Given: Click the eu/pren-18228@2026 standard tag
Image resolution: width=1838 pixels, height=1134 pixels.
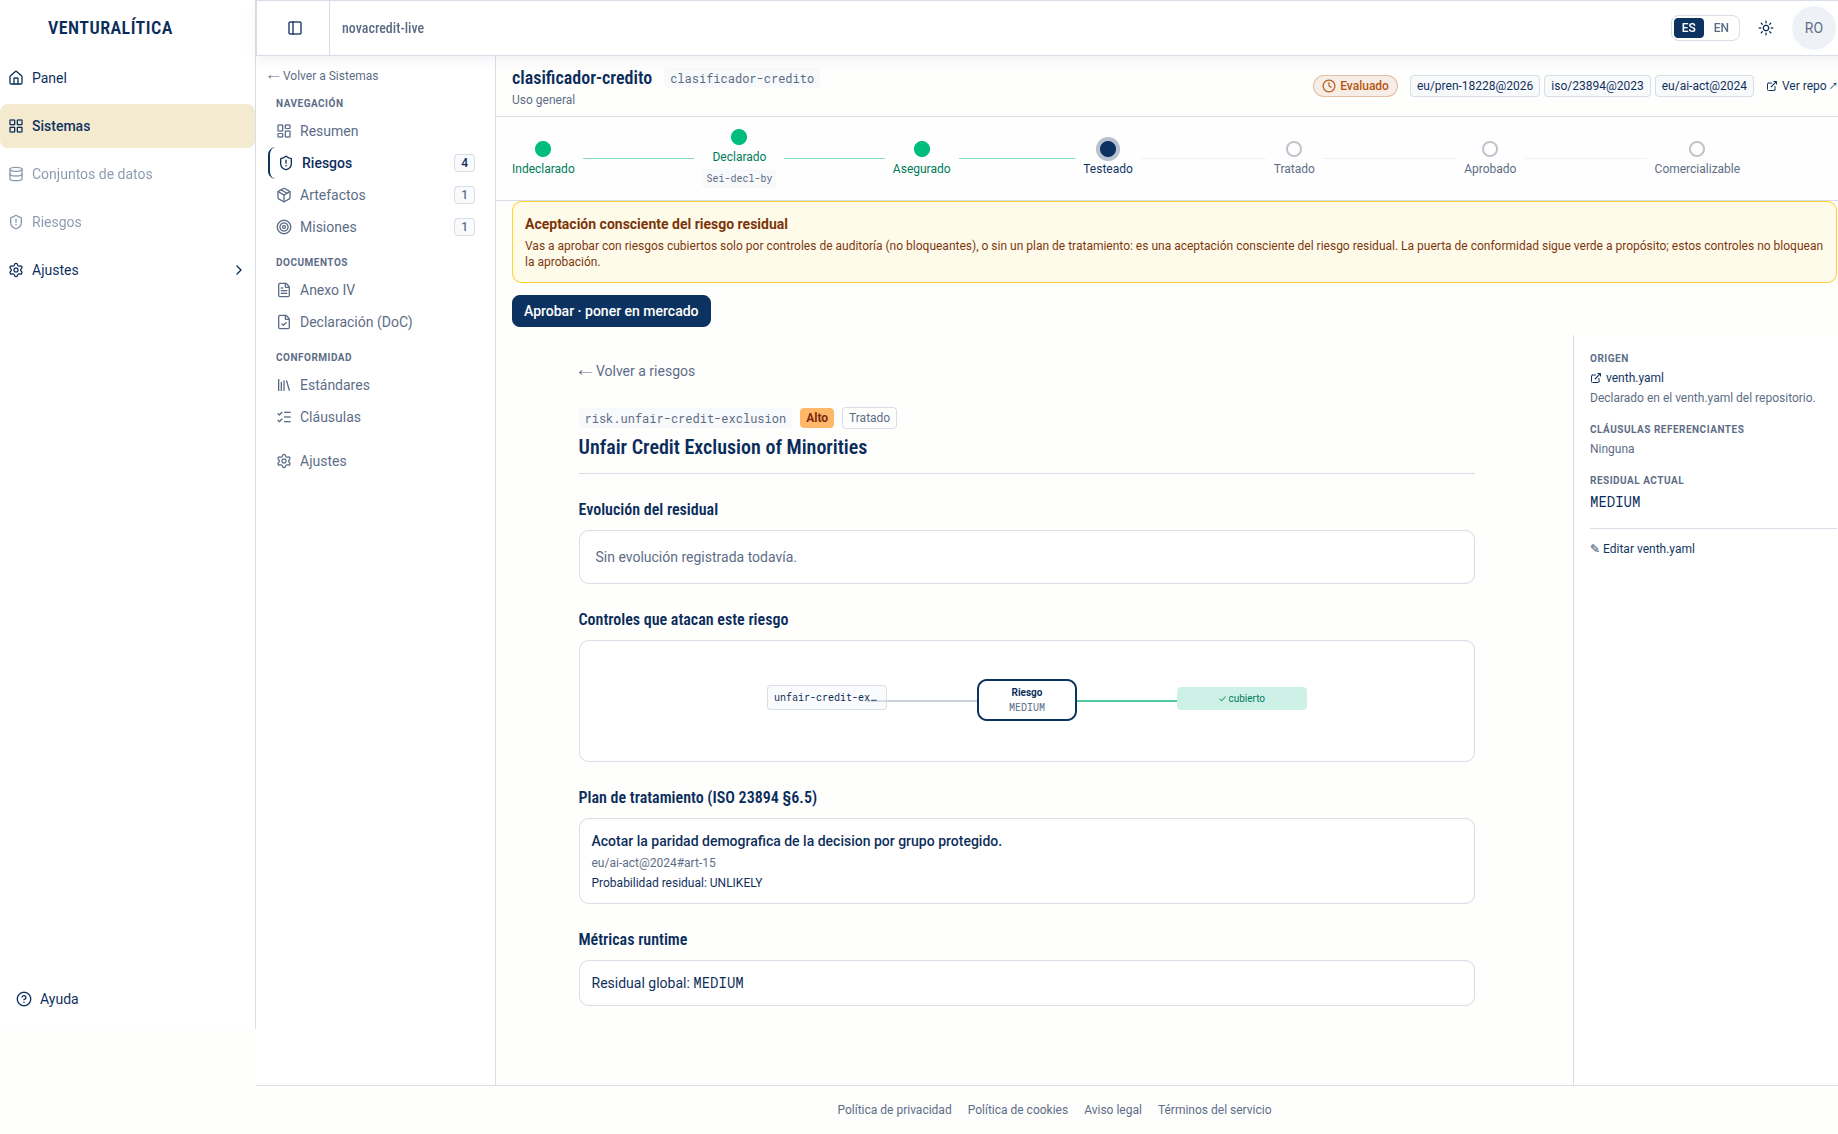Looking at the screenshot, I should [x=1475, y=86].
